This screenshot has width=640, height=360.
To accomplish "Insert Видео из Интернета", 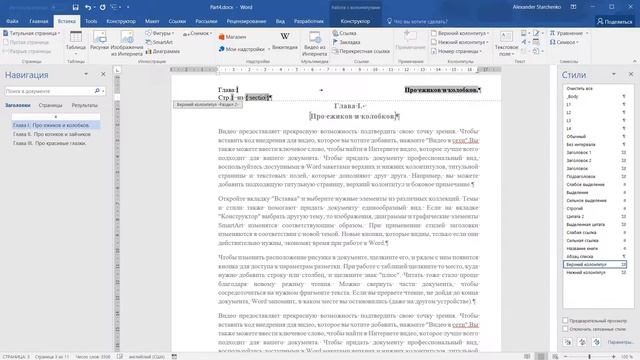I will pos(314,43).
